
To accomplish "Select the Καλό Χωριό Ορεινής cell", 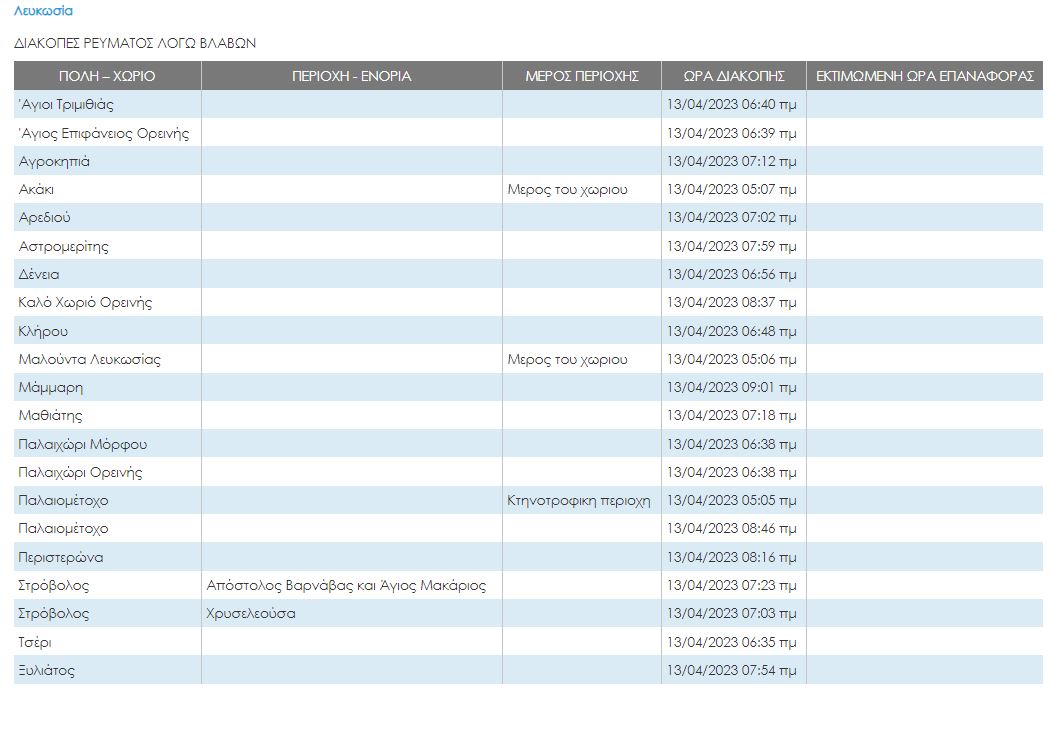I will (107, 303).
